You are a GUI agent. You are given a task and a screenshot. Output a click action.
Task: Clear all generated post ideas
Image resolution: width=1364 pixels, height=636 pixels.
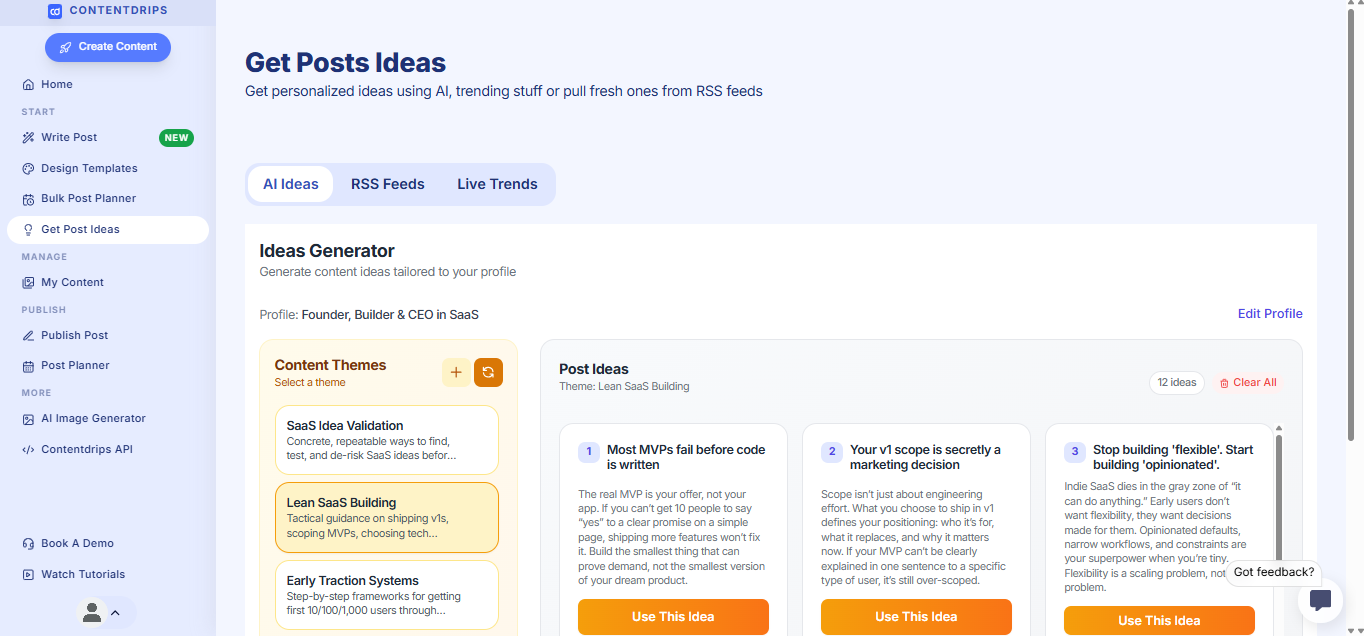[x=1248, y=383]
